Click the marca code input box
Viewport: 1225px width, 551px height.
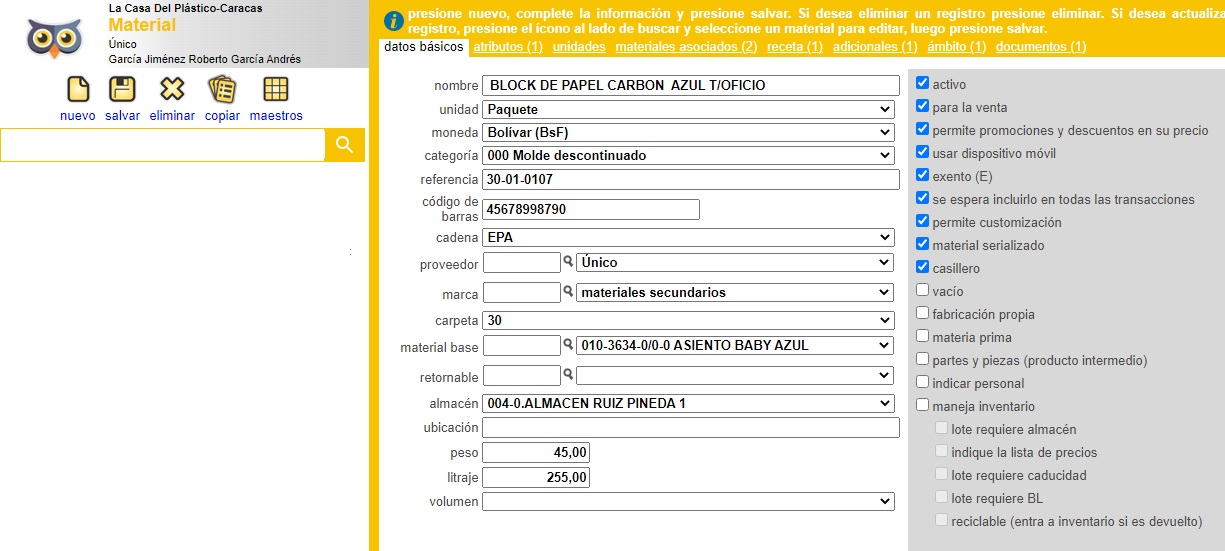(522, 292)
